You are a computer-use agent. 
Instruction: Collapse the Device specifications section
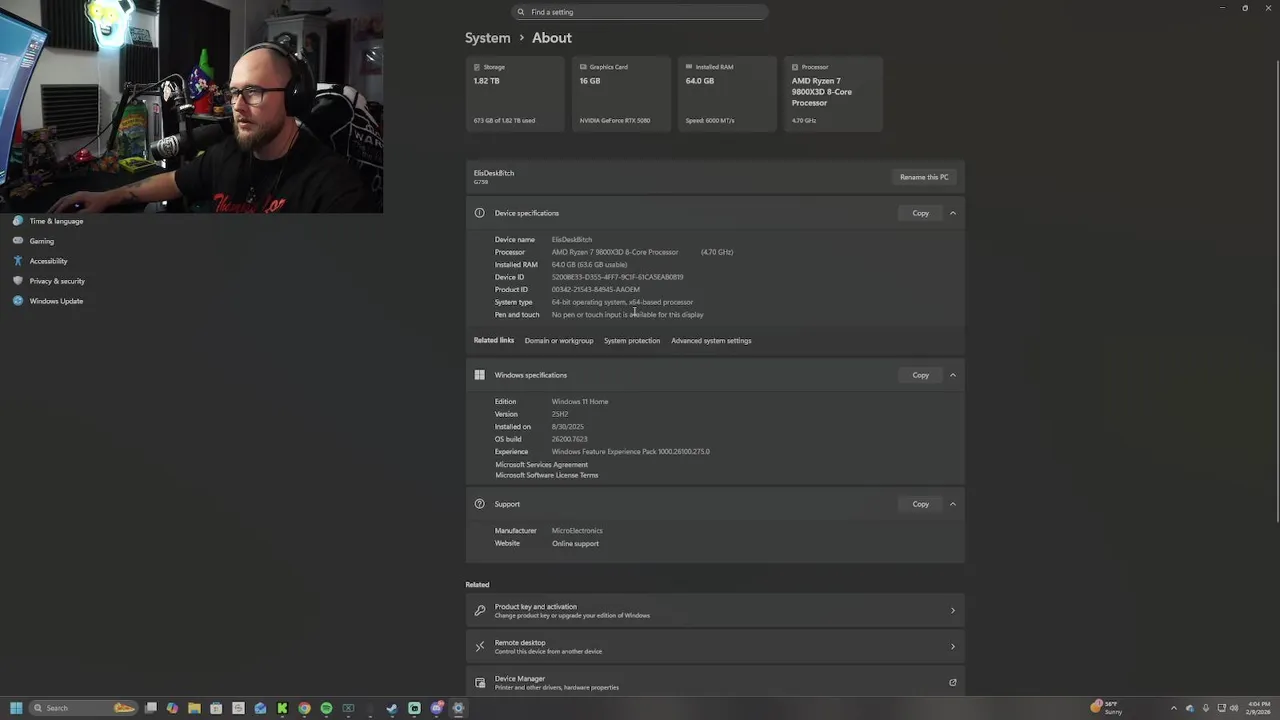coord(952,213)
